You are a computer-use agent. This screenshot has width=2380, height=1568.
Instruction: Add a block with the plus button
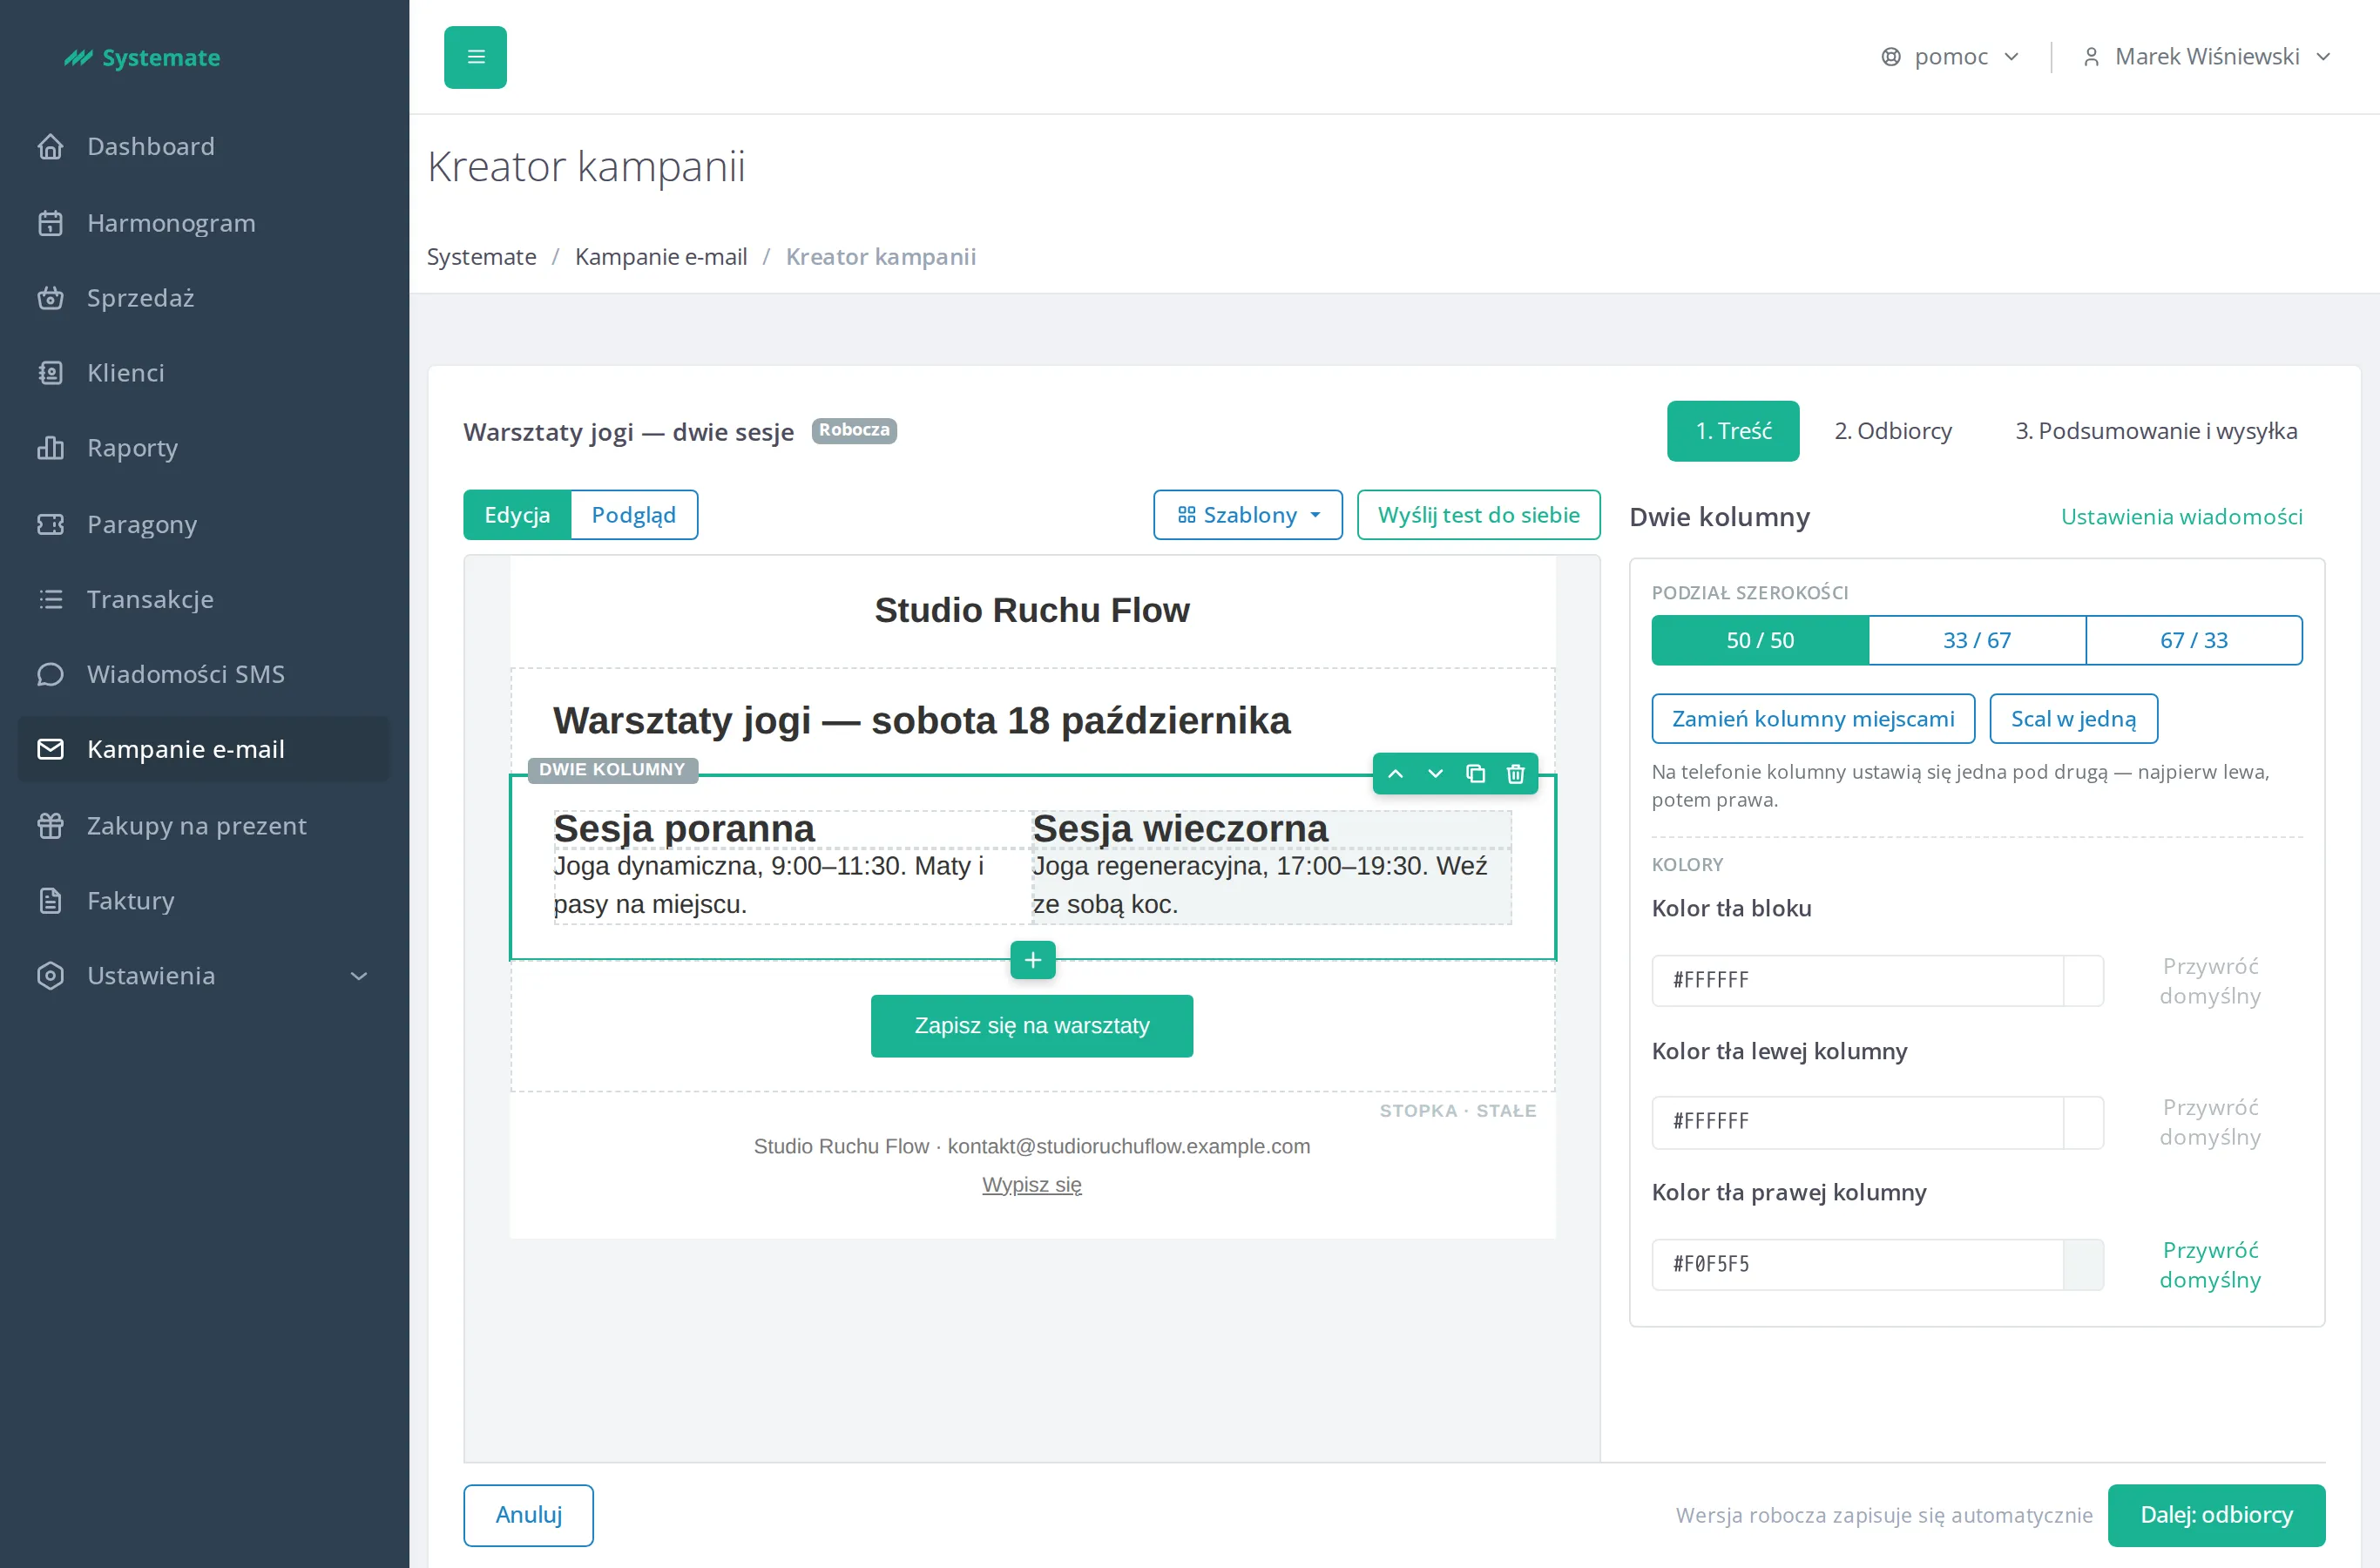pos(1033,960)
